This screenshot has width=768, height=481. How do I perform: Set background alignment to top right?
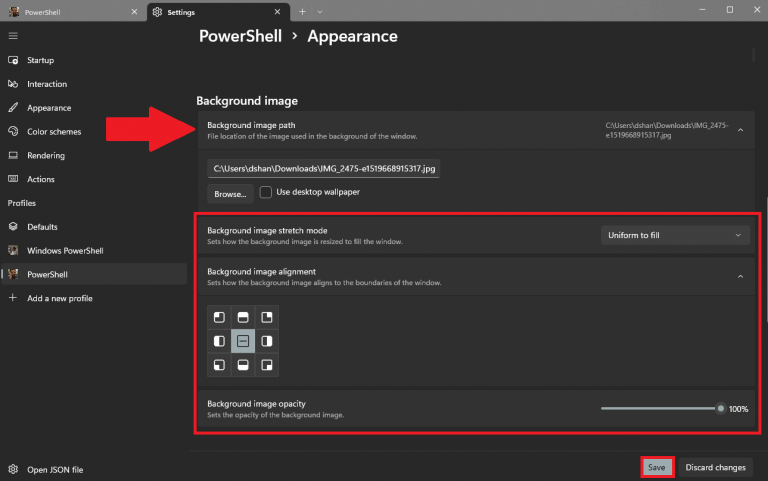(x=267, y=317)
